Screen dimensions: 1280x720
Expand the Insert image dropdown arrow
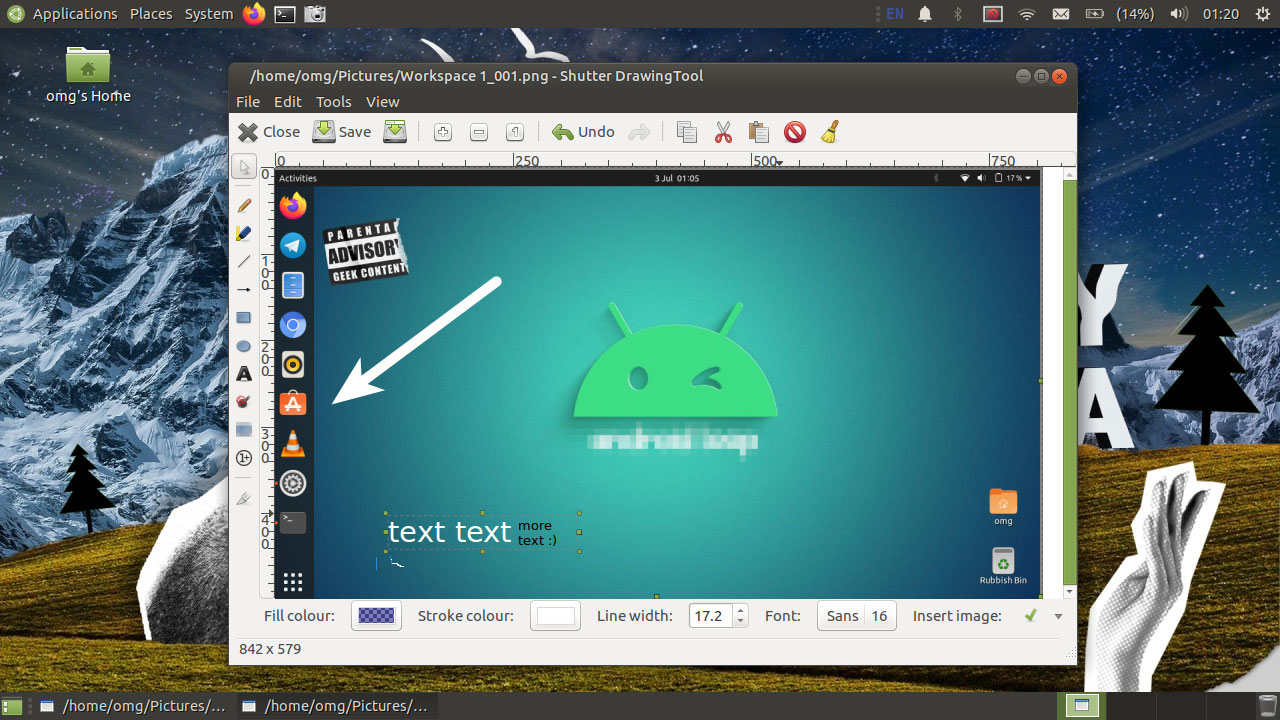(1058, 616)
